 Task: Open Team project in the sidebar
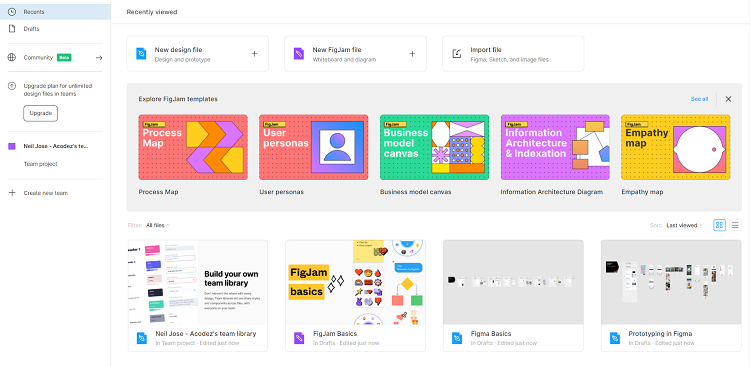coord(41,164)
